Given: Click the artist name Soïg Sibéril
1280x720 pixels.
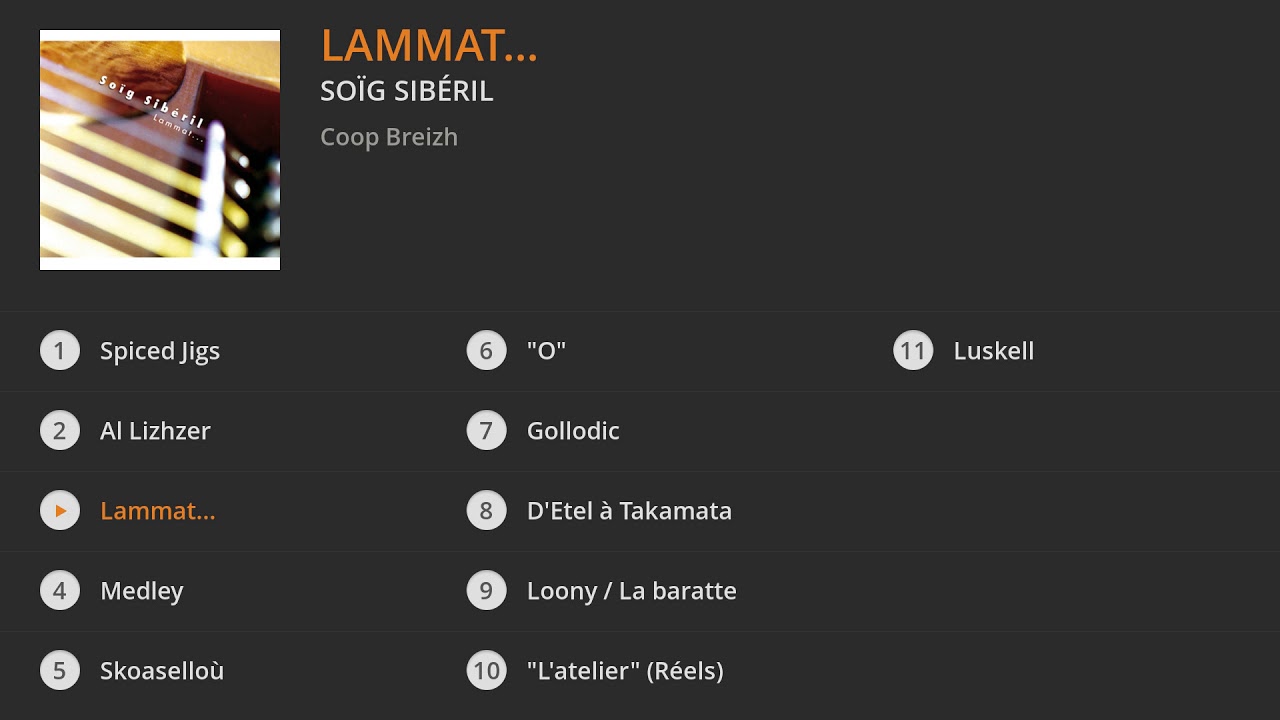Looking at the screenshot, I should click(x=406, y=91).
